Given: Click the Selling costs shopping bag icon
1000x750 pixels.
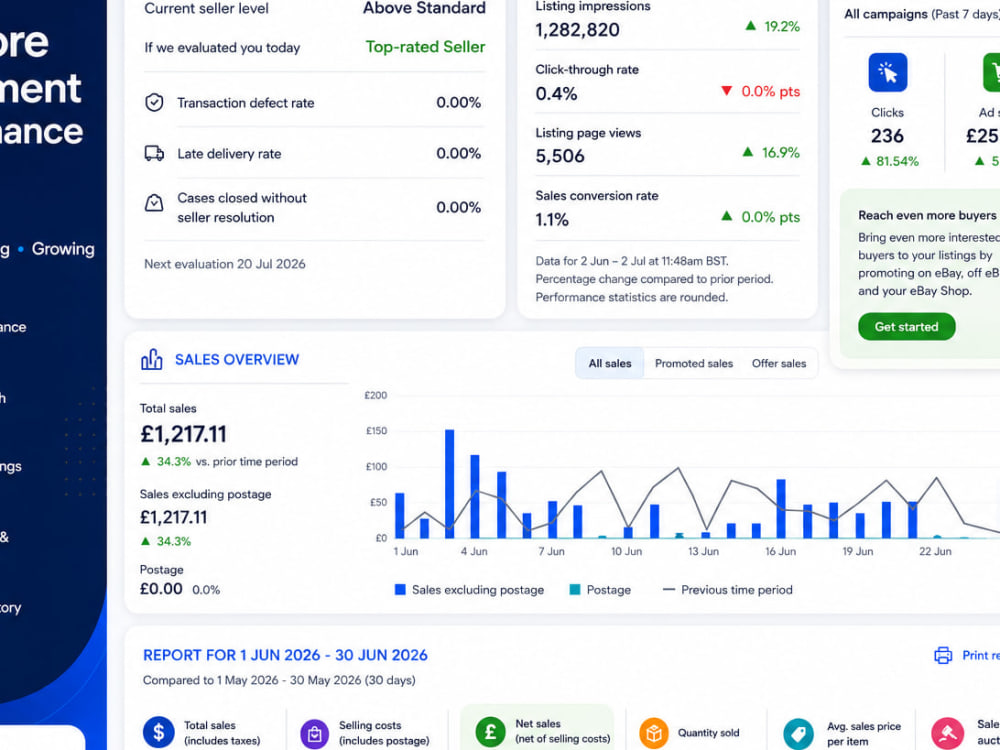Looking at the screenshot, I should point(315,735).
